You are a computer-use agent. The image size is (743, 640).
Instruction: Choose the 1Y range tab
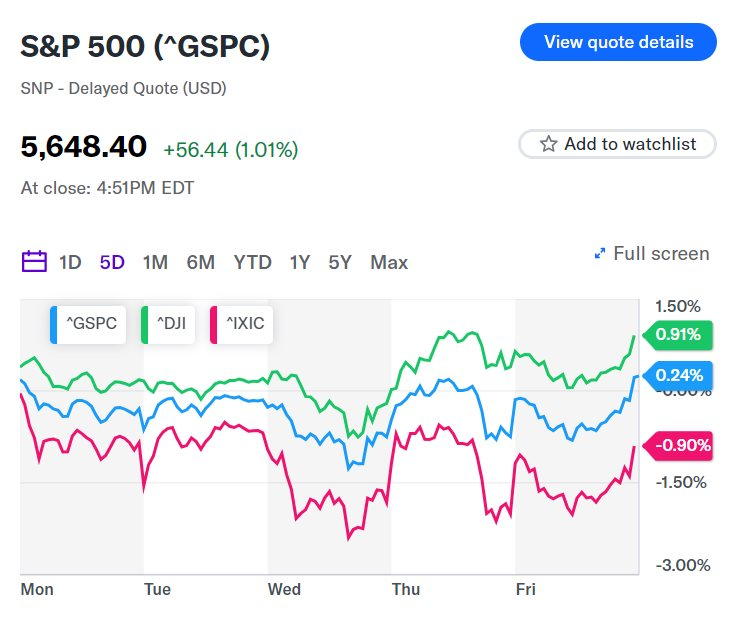pos(300,263)
